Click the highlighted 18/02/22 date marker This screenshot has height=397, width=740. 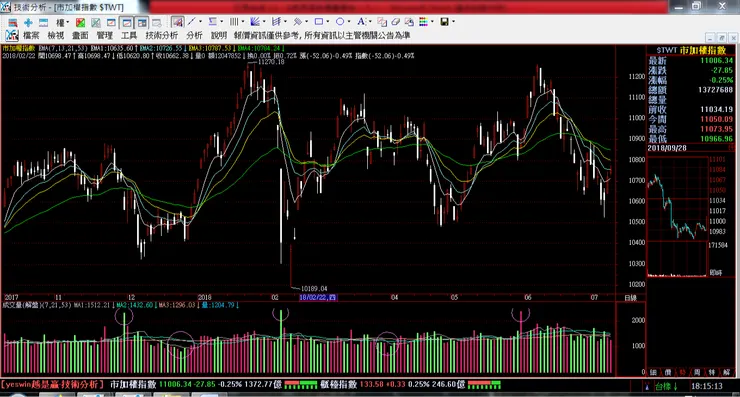point(318,297)
